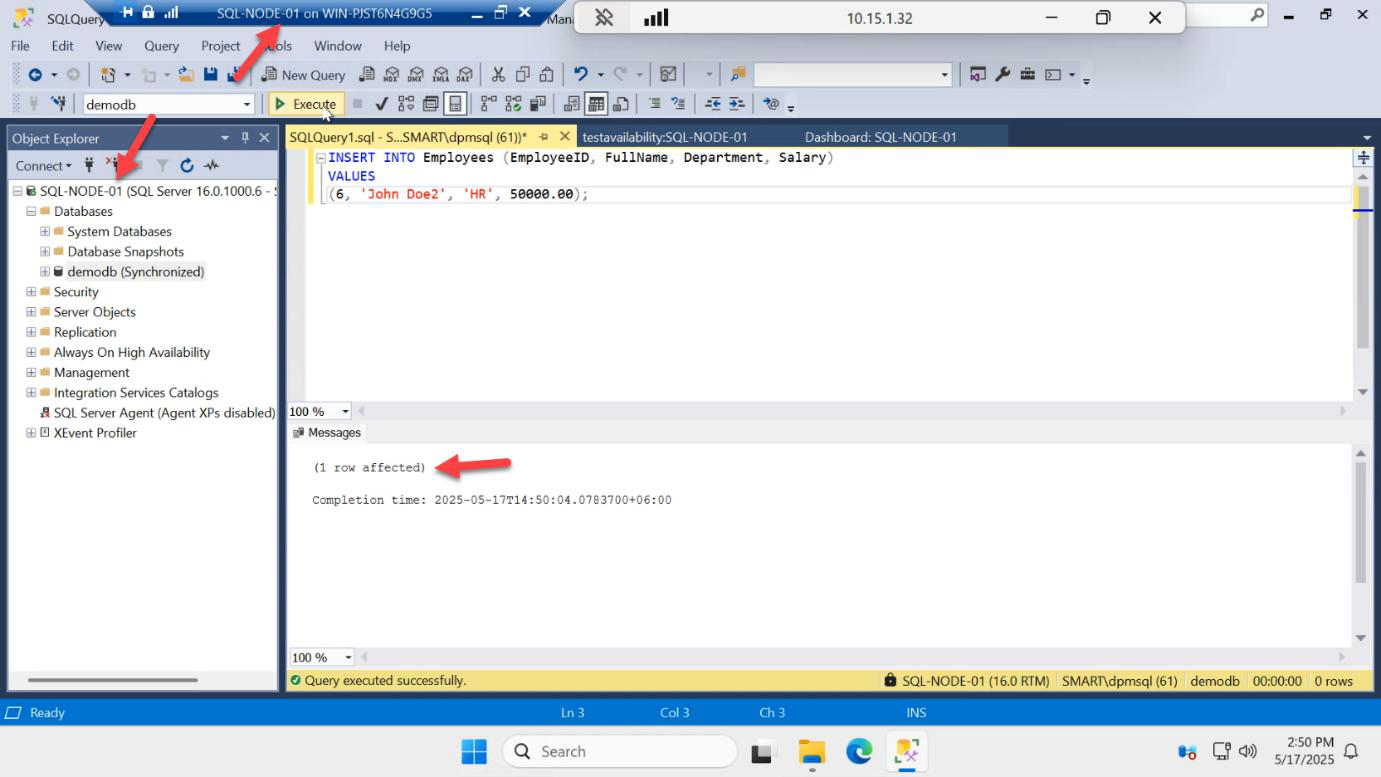Viewport: 1381px width, 777px height.
Task: Click the New Query button
Action: click(x=303, y=75)
